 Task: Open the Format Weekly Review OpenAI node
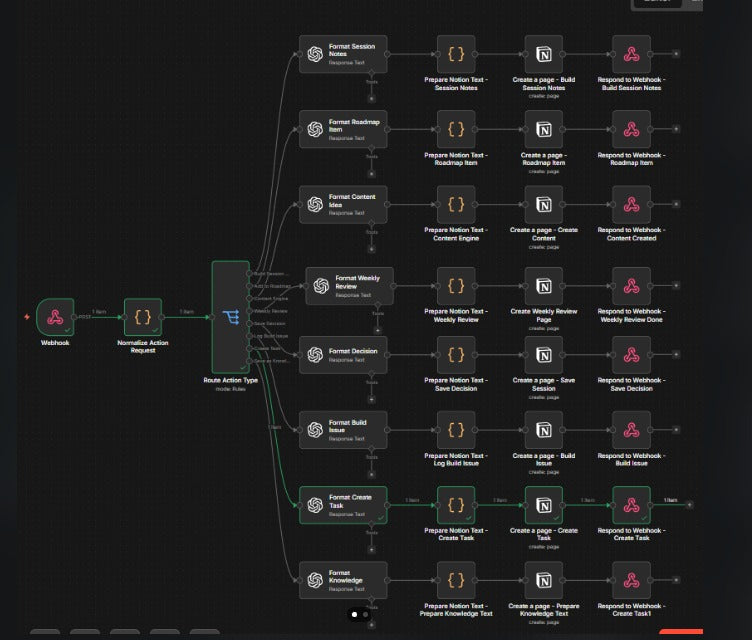350,286
